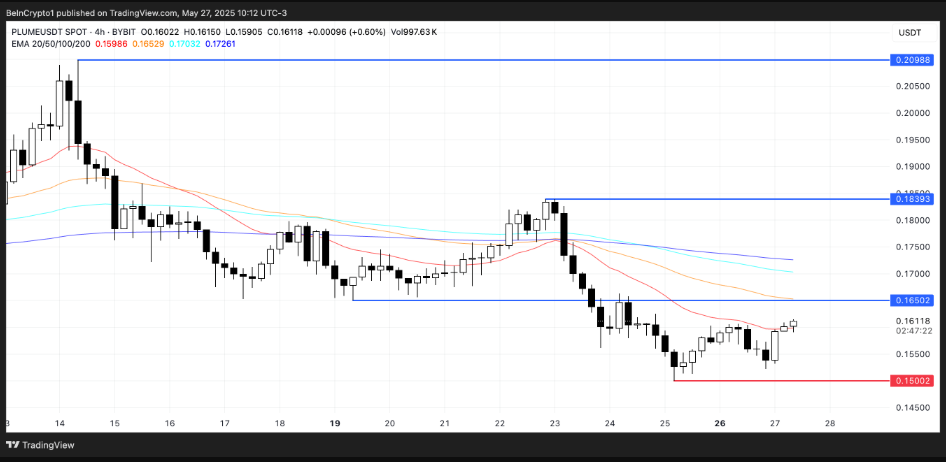Open the USDT currency label on price axis
Viewport: 946px width, 462px height.
tap(910, 33)
